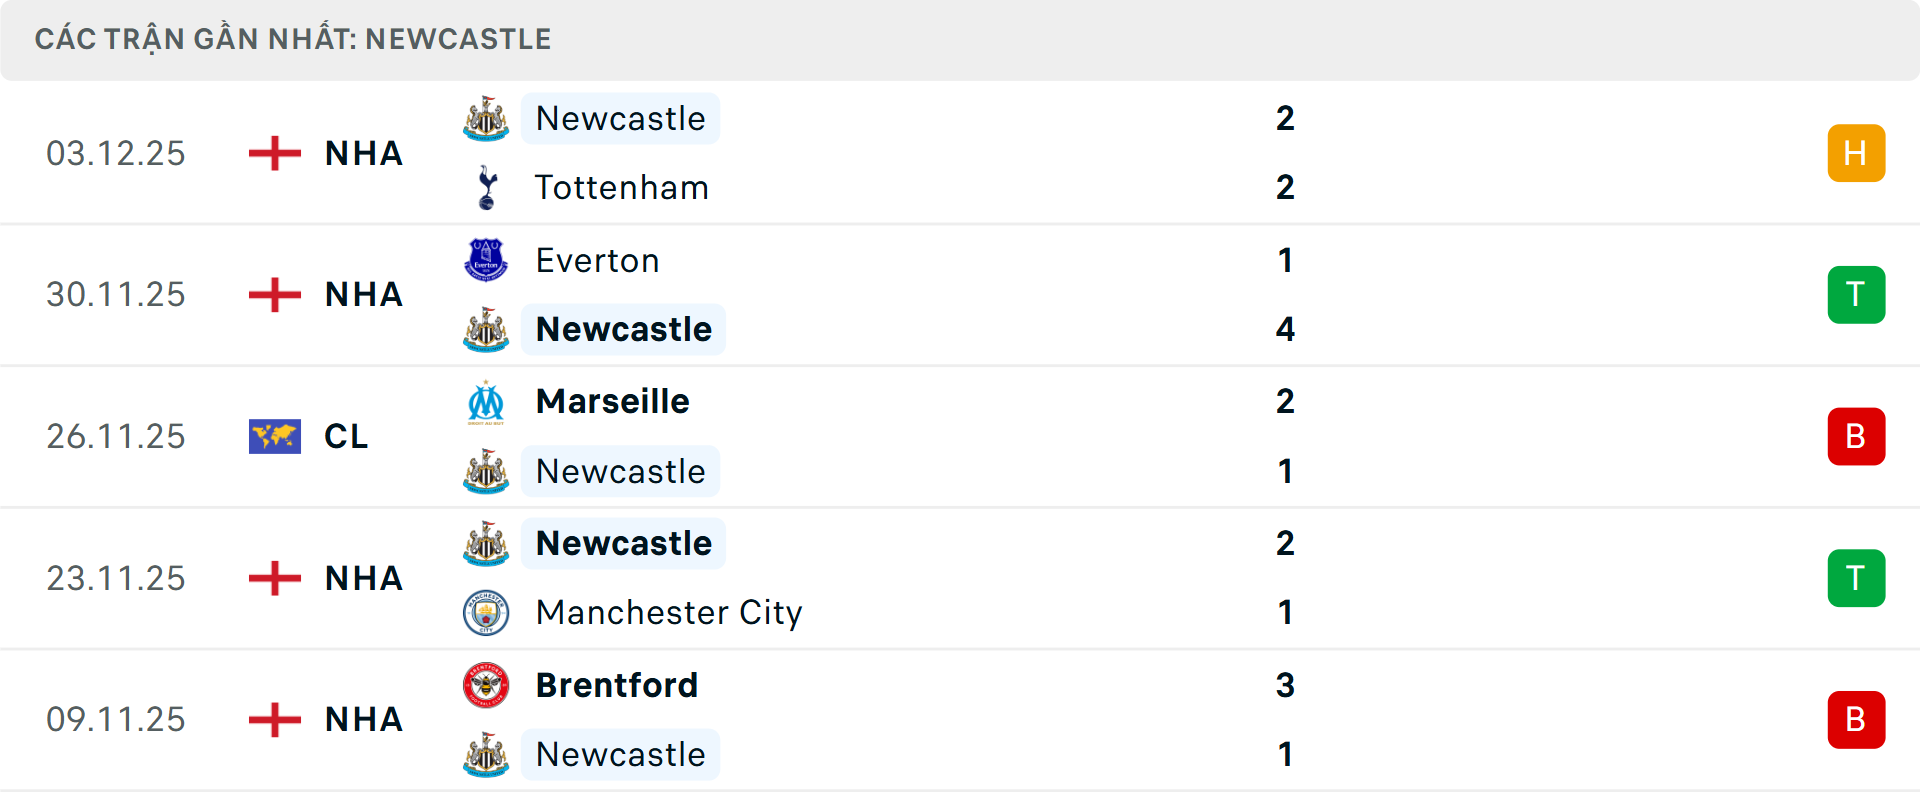This screenshot has width=1920, height=792.
Task: Click the green T result indicator for 23.11.25
Action: (1856, 578)
